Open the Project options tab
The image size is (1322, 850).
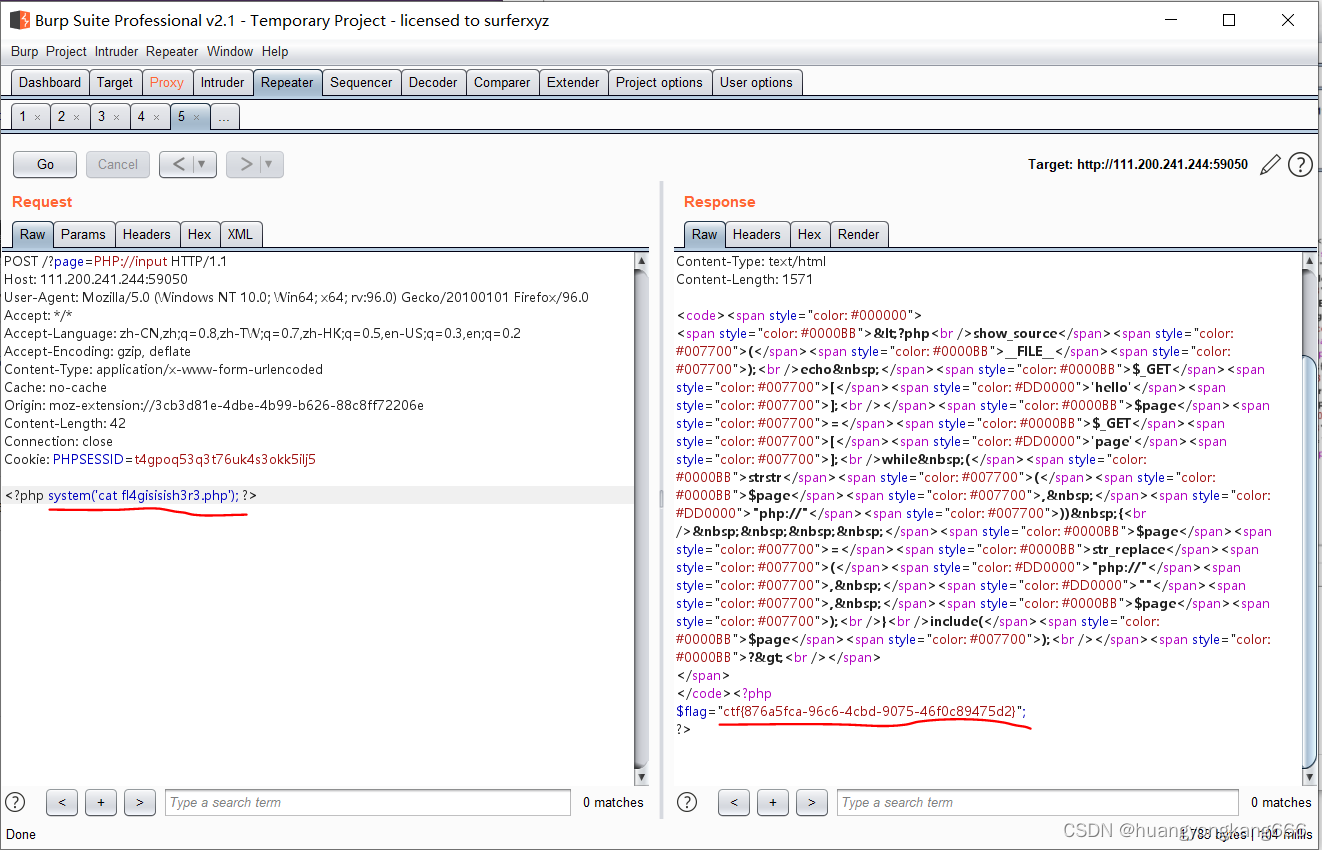[x=659, y=83]
